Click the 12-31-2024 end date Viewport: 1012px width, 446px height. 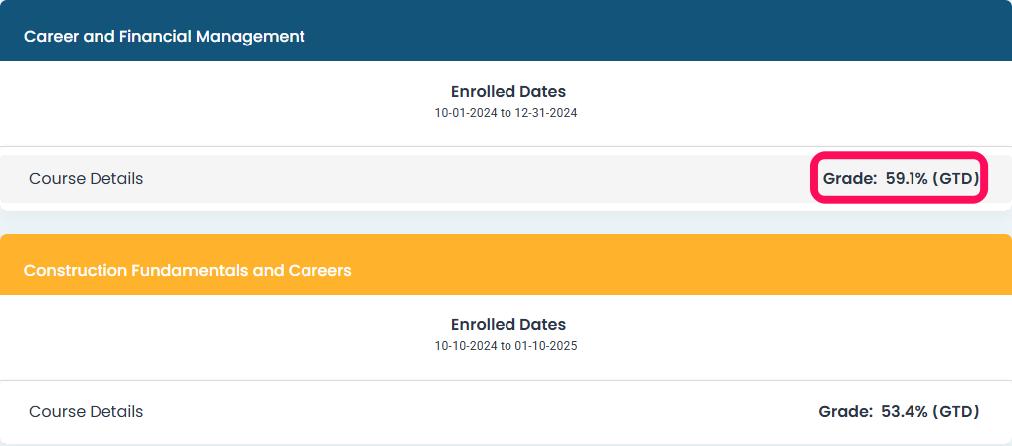(x=546, y=113)
